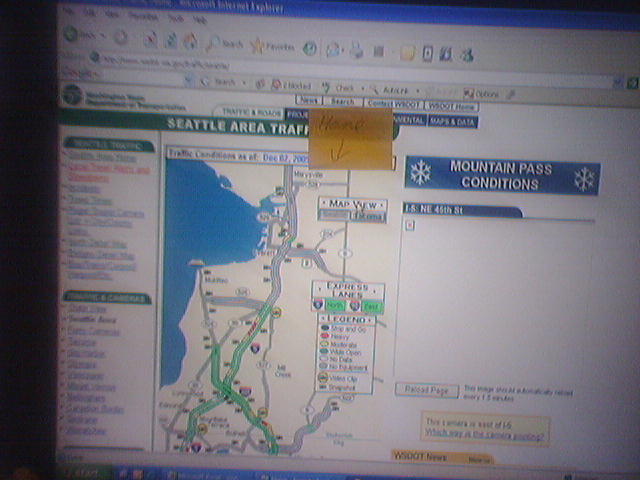Viewport: 640px width, 480px height.
Task: Click the WSDOT logo in page header
Action: click(x=73, y=95)
